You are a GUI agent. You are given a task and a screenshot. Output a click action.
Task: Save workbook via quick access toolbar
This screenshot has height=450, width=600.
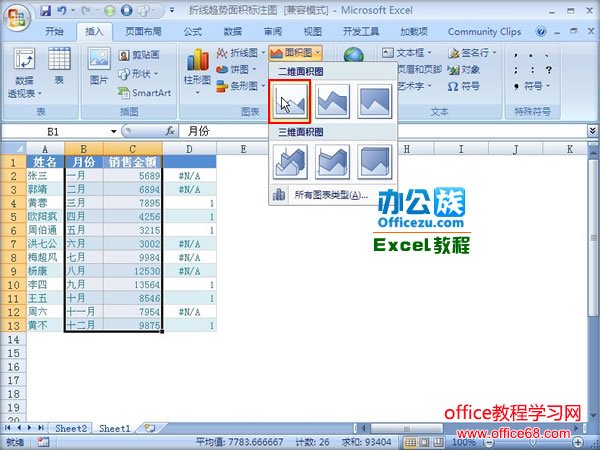coord(46,10)
